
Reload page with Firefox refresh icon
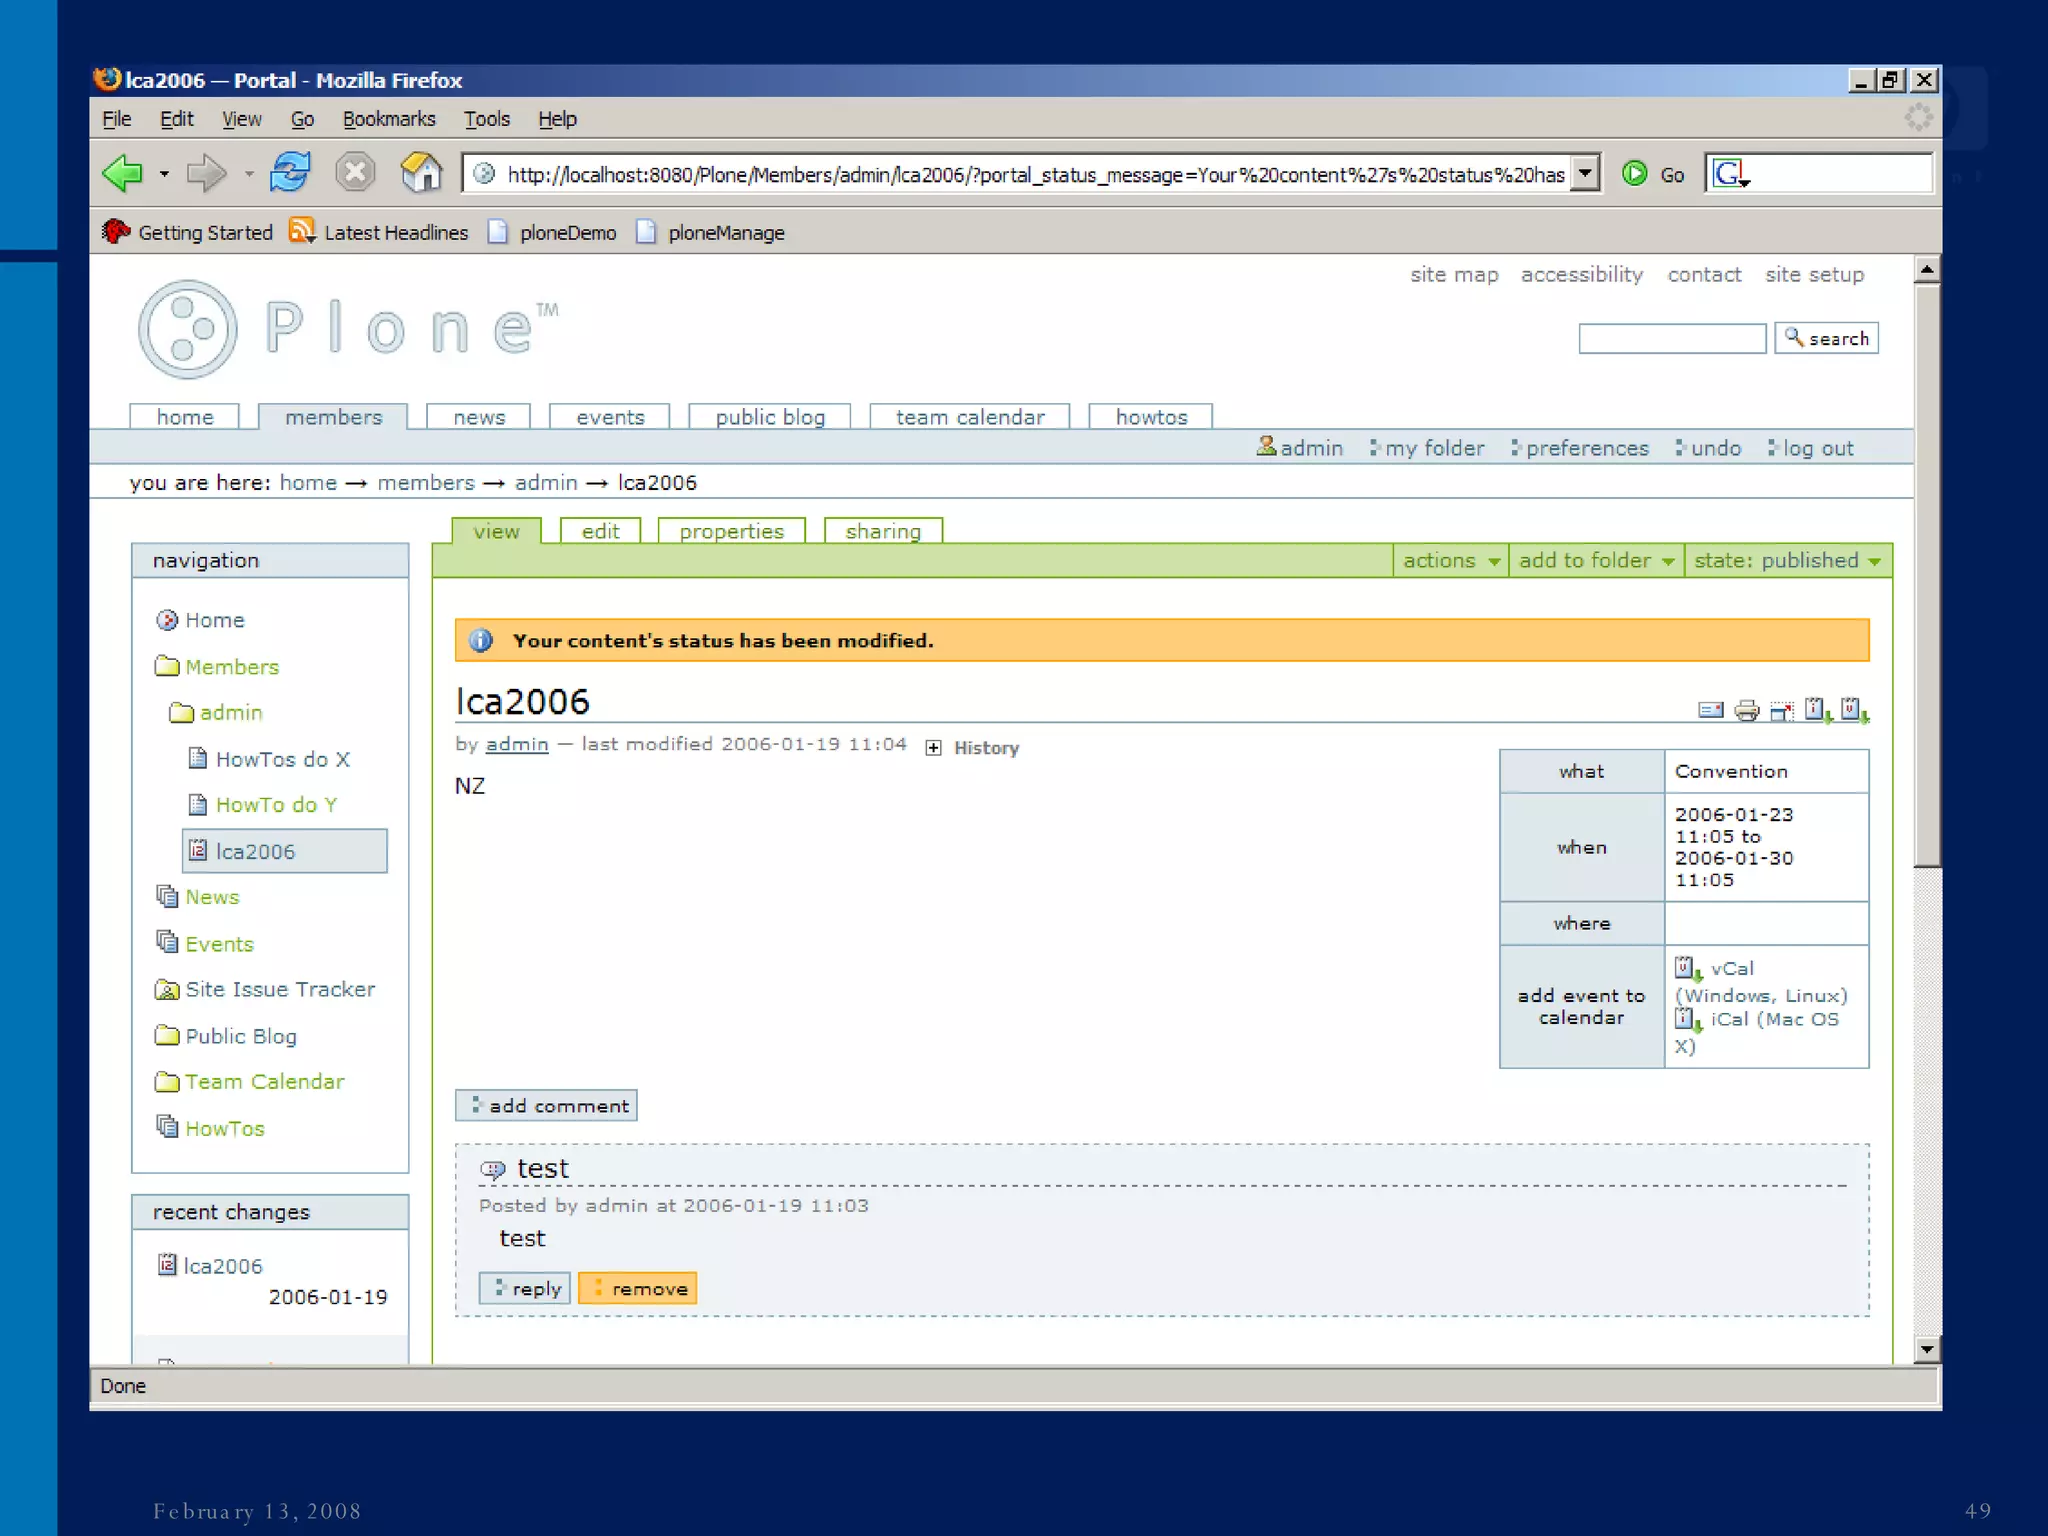pyautogui.click(x=290, y=173)
